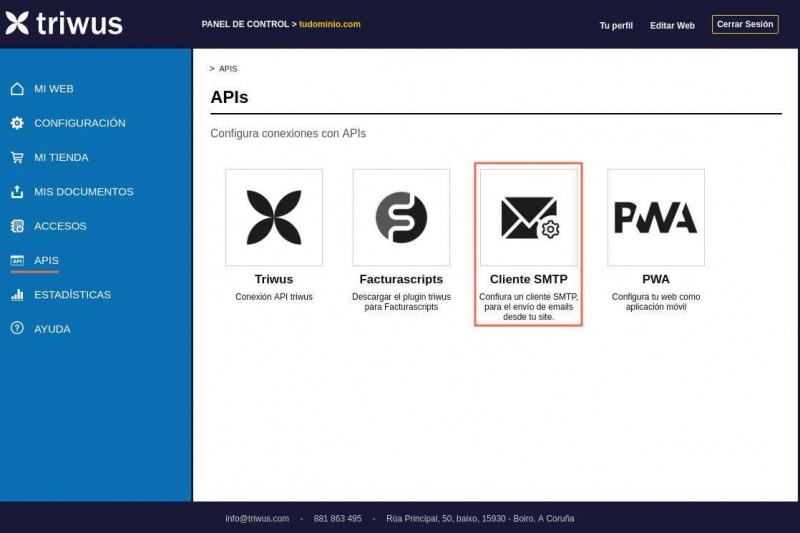This screenshot has height=533, width=800.
Task: Click the Estadísticas bar chart icon
Action: [x=17, y=295]
